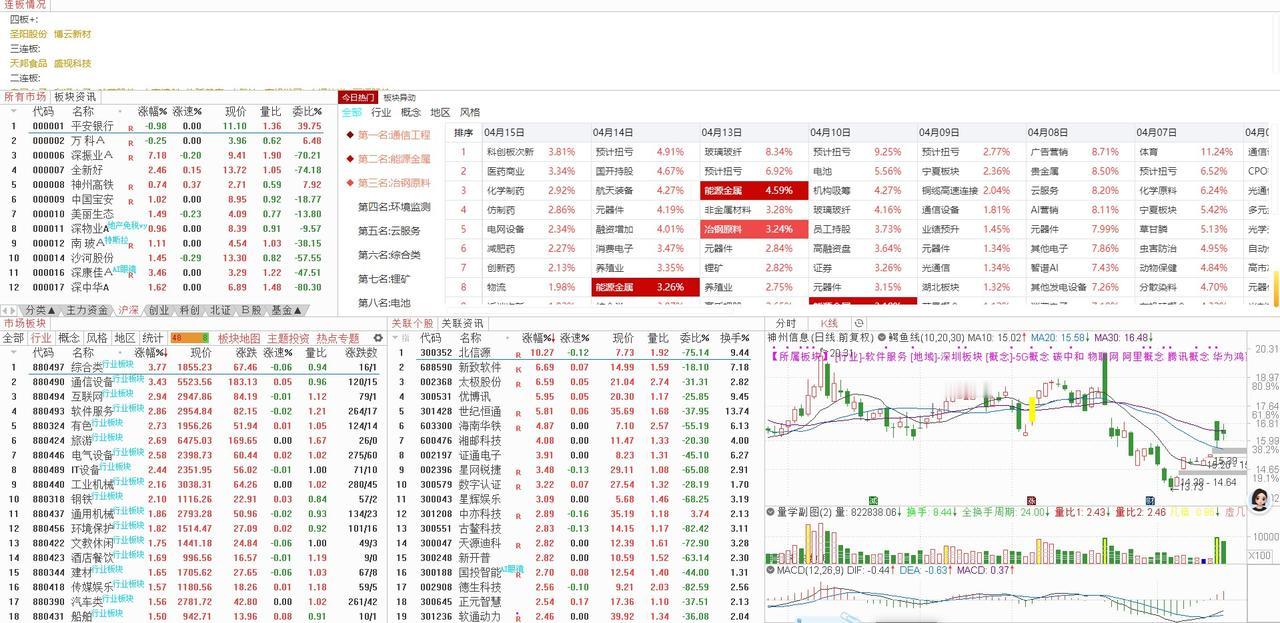Switch to 板块资讯 tab
This screenshot has width=1280, height=623.
tap(75, 97)
